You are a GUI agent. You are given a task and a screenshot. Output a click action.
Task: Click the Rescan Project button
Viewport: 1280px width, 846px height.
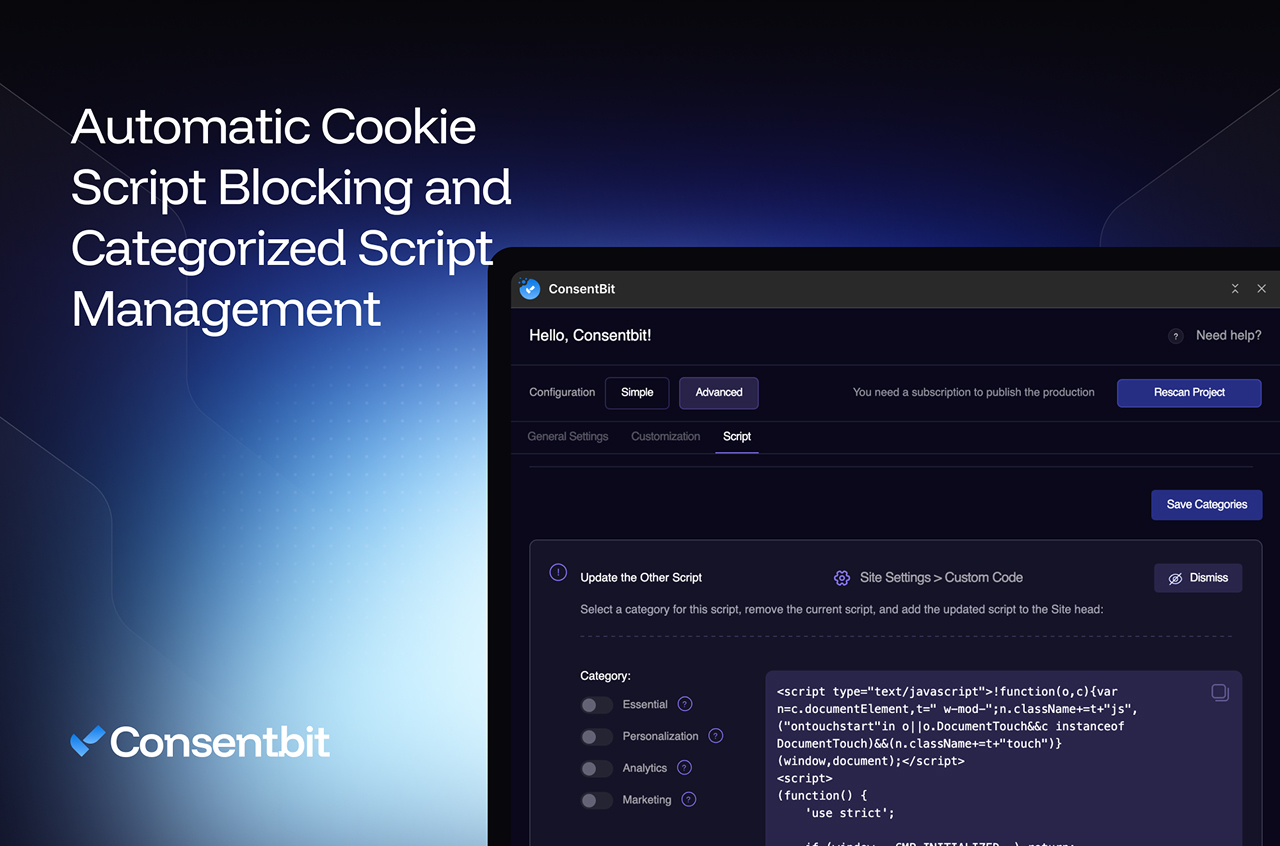click(1189, 392)
